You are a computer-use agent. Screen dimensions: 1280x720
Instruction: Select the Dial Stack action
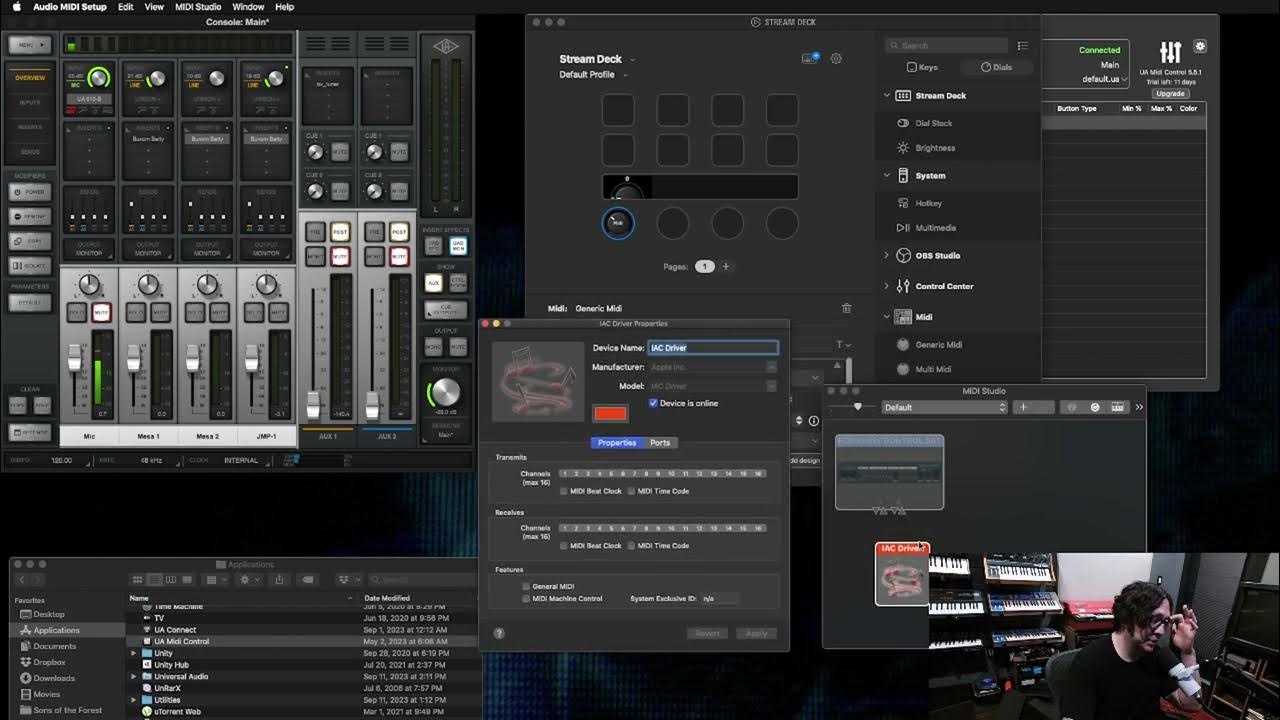(934, 123)
